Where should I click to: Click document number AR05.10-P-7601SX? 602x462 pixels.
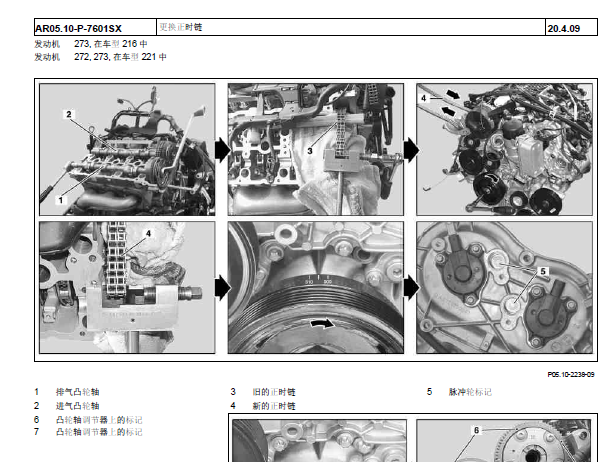(78, 28)
